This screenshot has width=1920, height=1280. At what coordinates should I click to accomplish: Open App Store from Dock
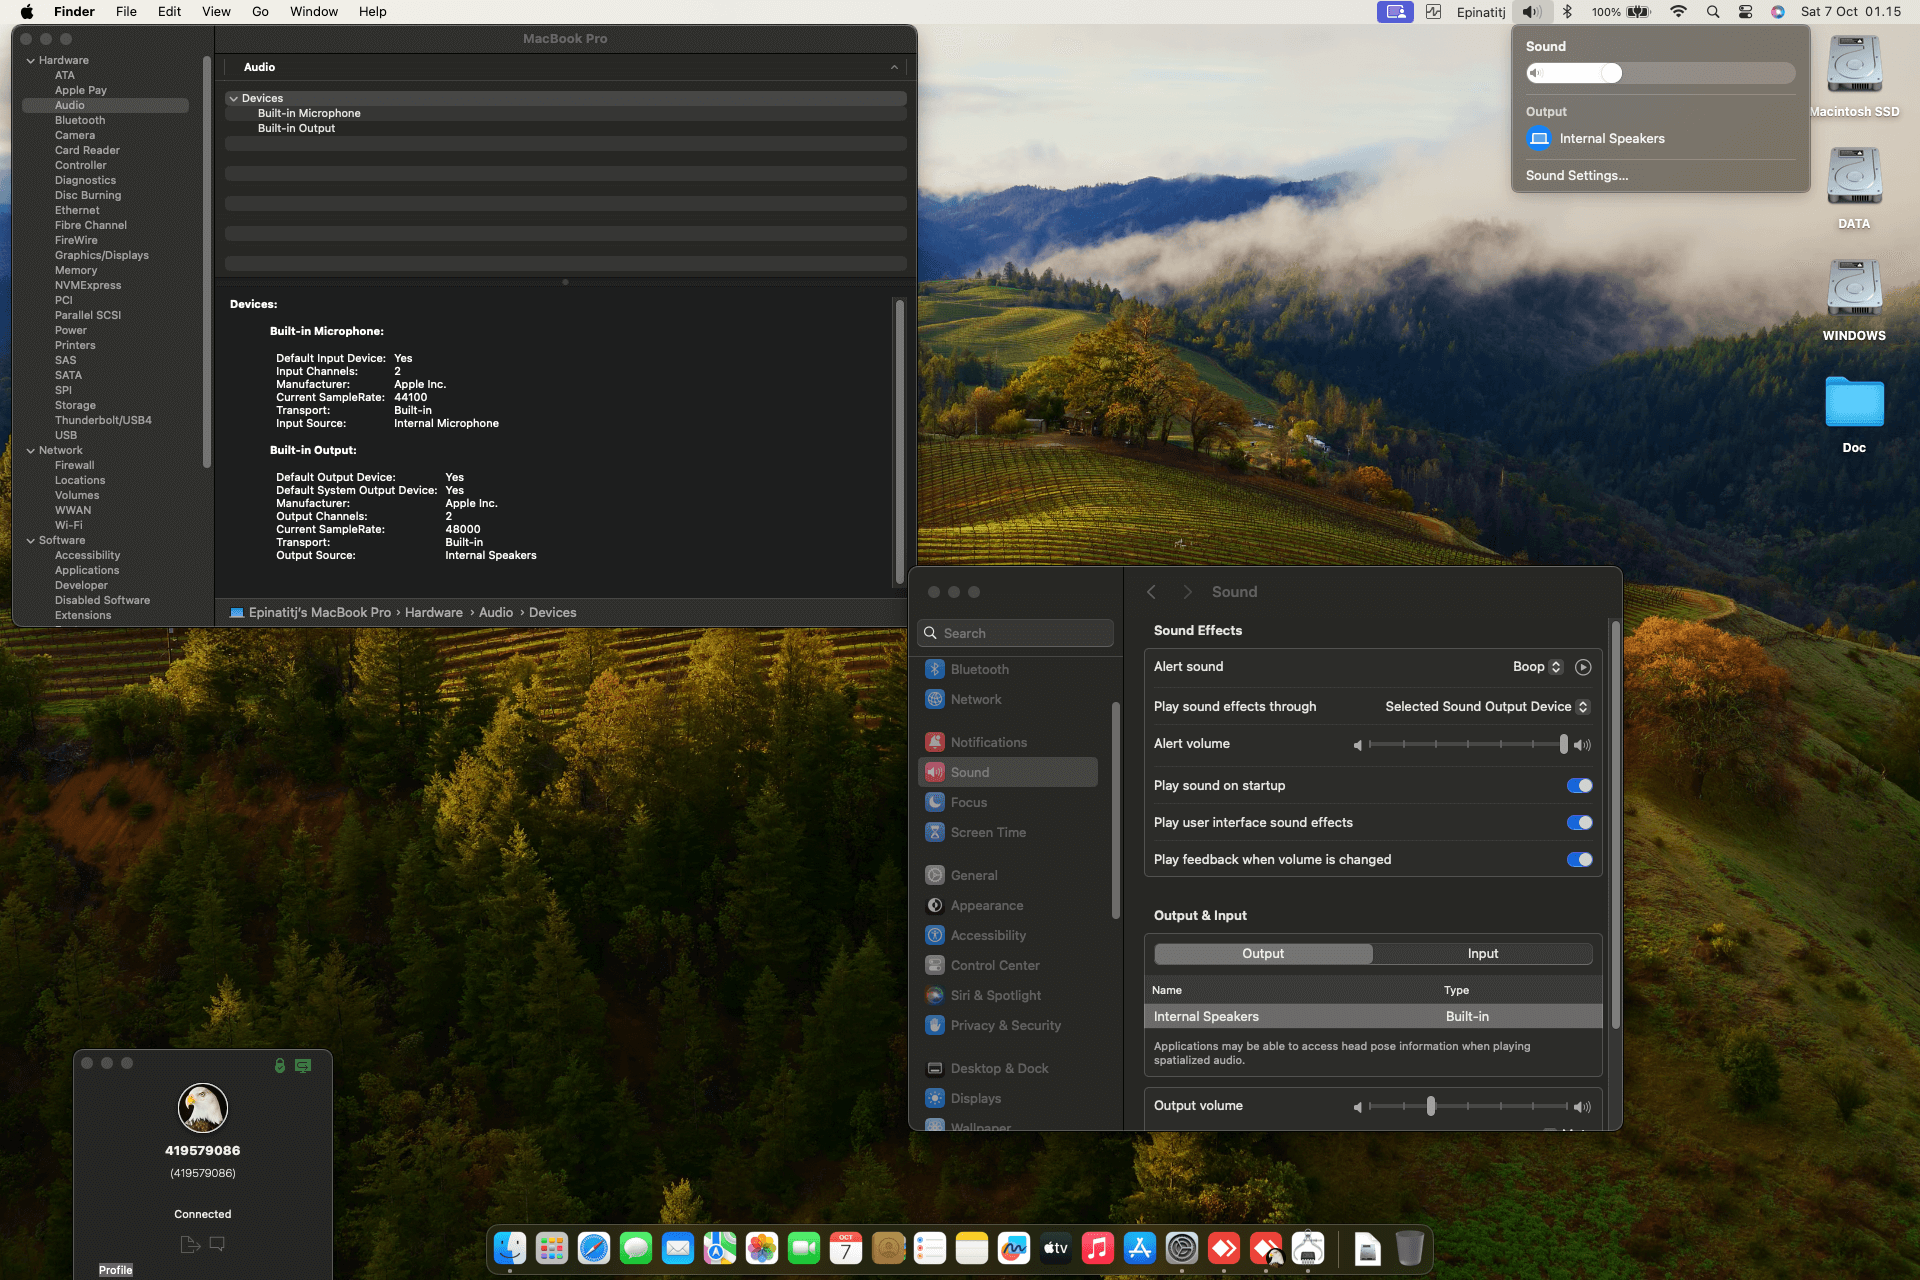pos(1140,1248)
